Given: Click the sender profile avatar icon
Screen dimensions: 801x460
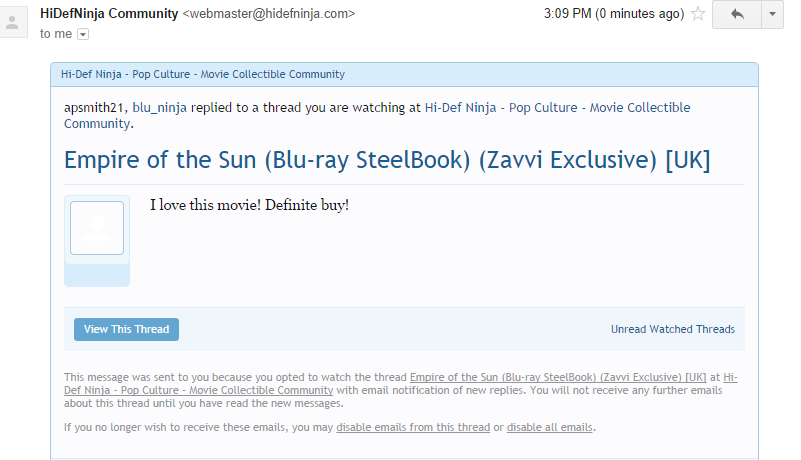Looking at the screenshot, I should pyautogui.click(x=12, y=22).
